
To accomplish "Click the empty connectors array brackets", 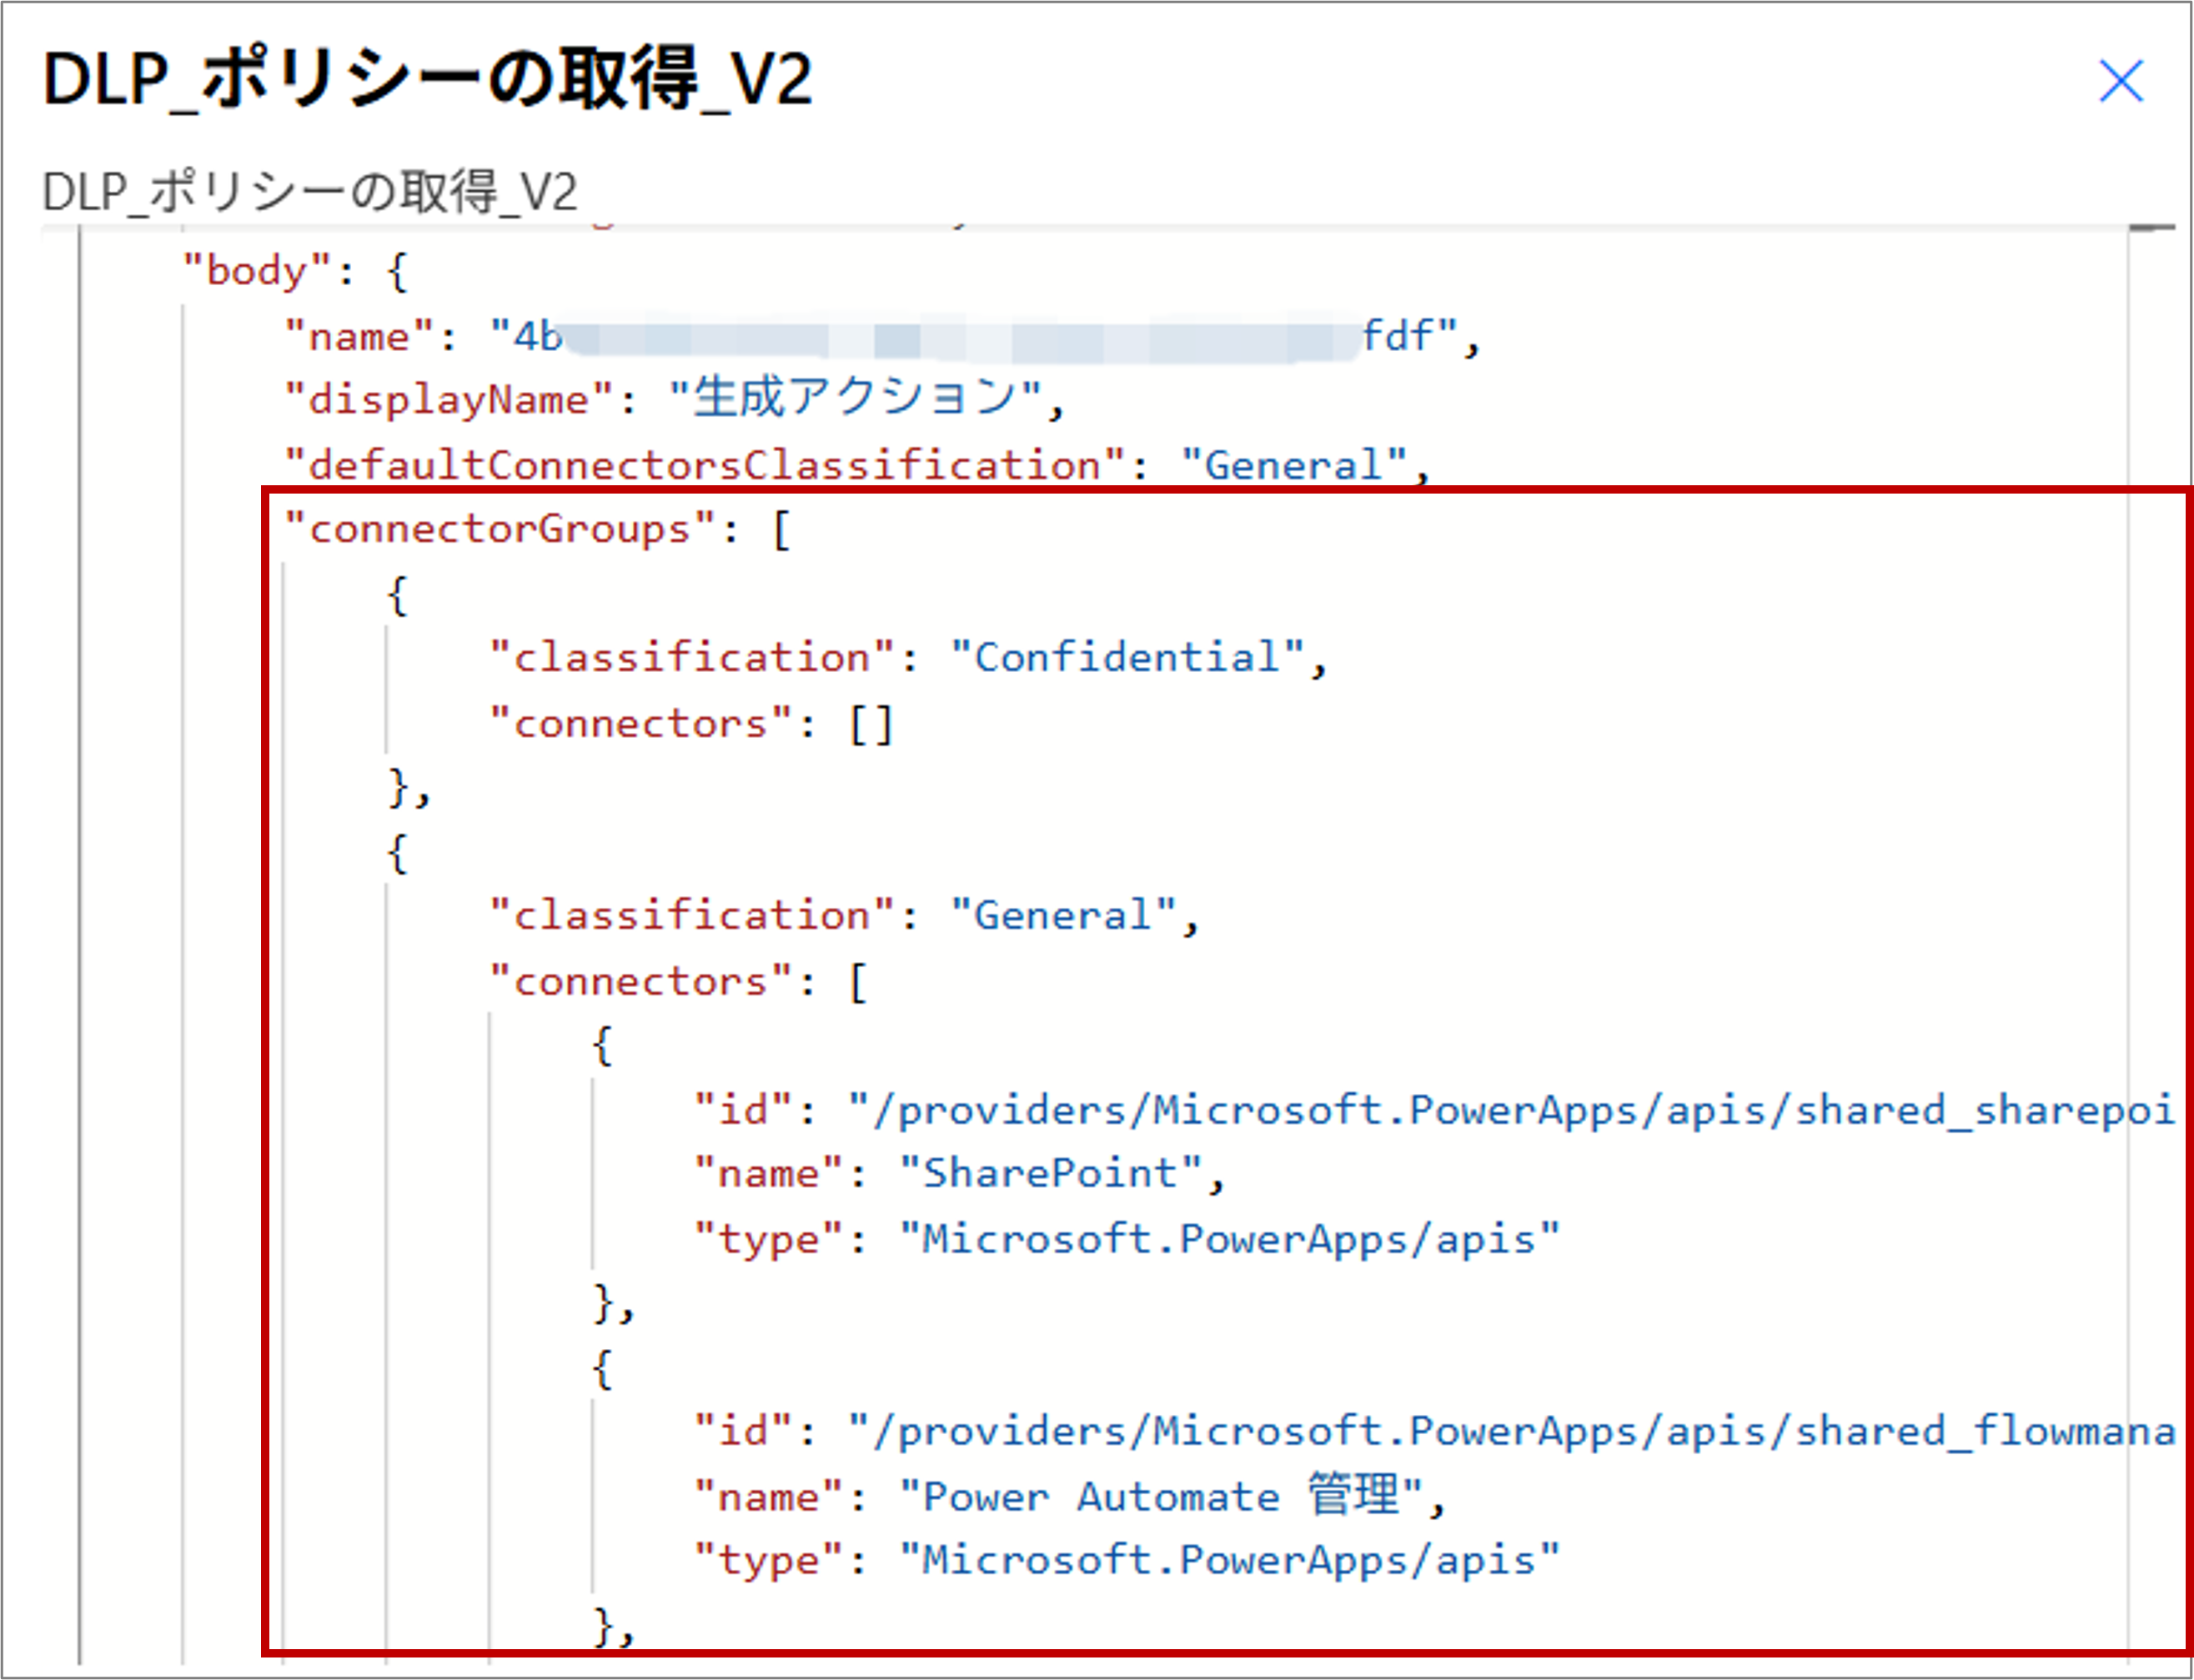I will (870, 724).
